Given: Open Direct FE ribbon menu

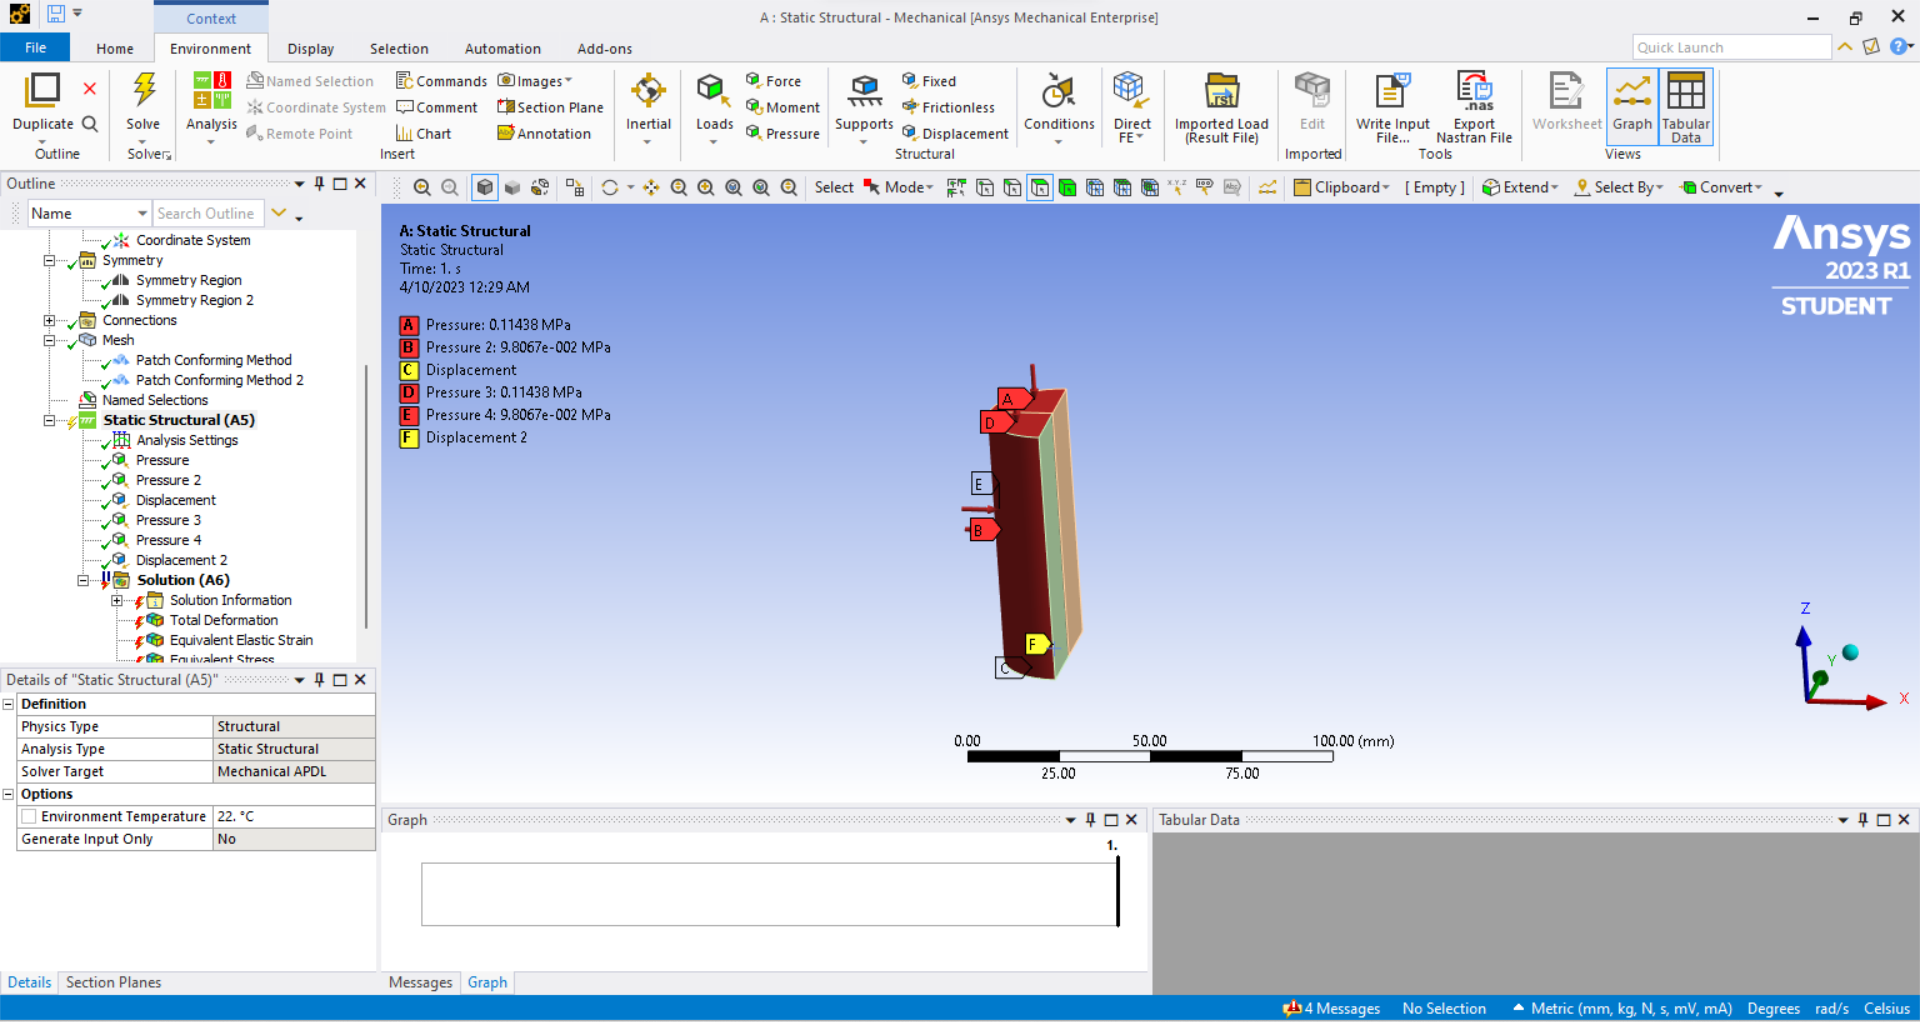Looking at the screenshot, I should (x=1131, y=108).
